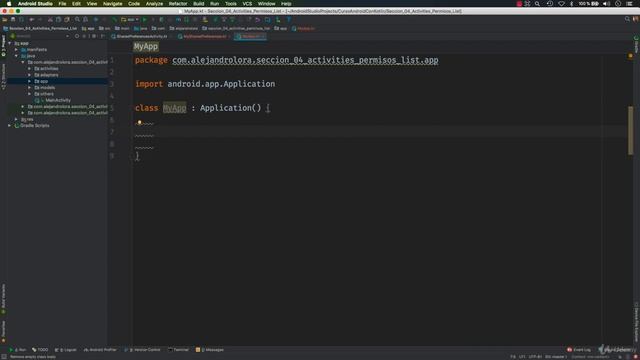Open Spotlight search in macOS menu bar
The height and width of the screenshot is (360, 640).
(538, 4)
